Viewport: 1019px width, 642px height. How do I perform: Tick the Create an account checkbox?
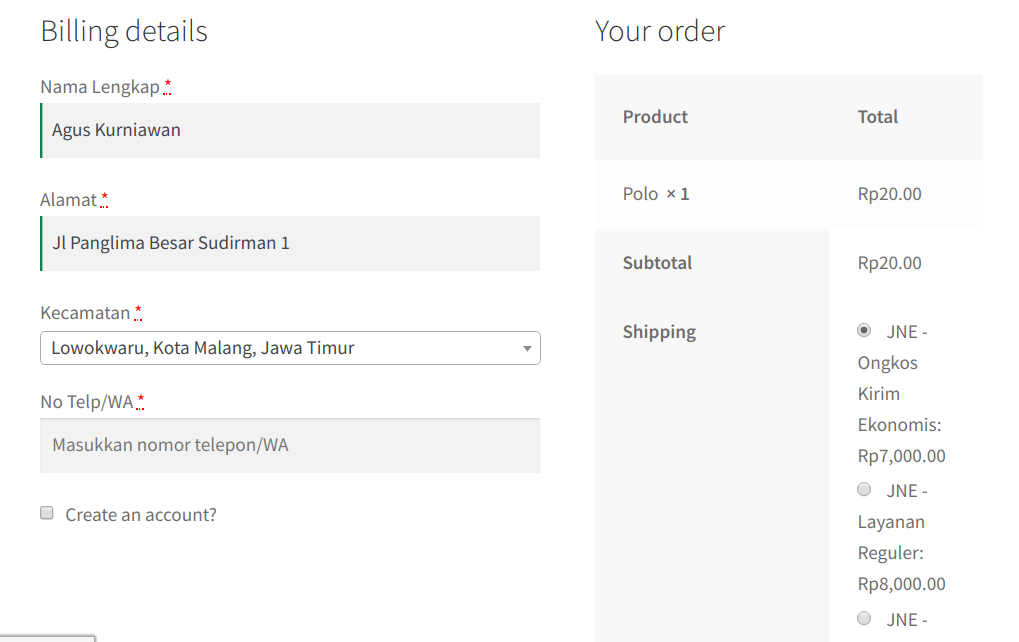[x=46, y=513]
